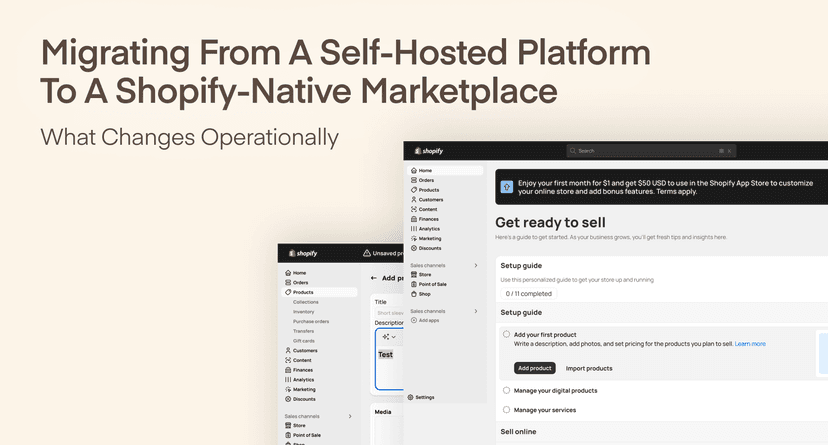This screenshot has width=828, height=445.
Task: Click the blue upload icon in the promo banner
Action: click(x=507, y=187)
